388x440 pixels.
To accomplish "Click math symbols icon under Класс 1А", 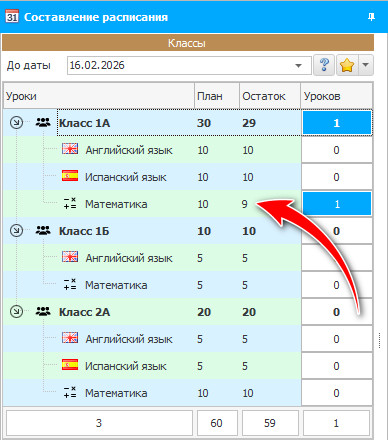I will click(70, 203).
